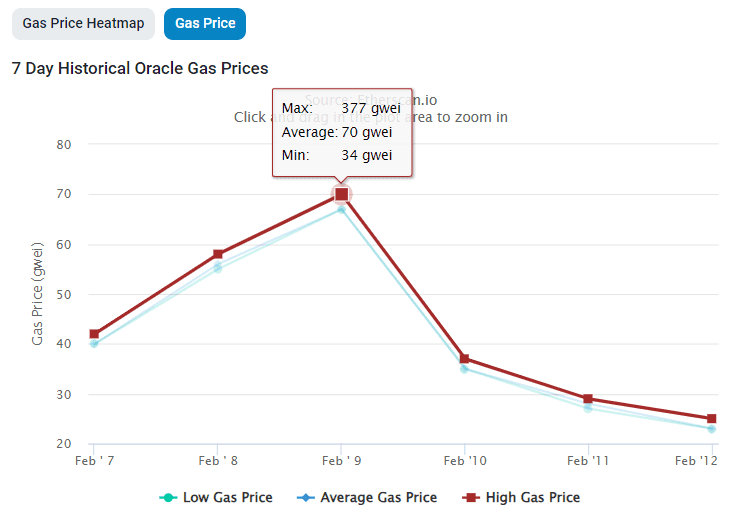Click the High Gas Price point on Feb 12
Image resolution: width=737 pixels, height=523 pixels.
(711, 419)
